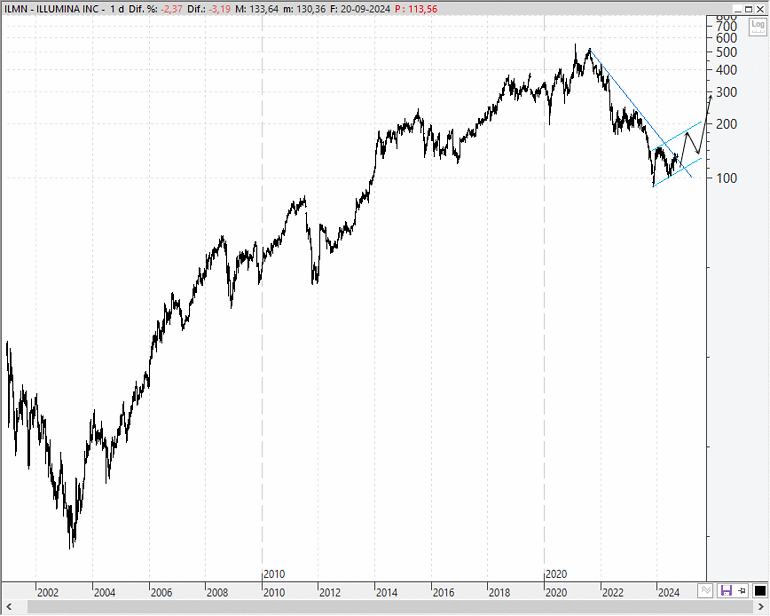Screen dimensions: 770x616
Task: Click the 'm: 130,36' minimum value
Action: point(304,9)
